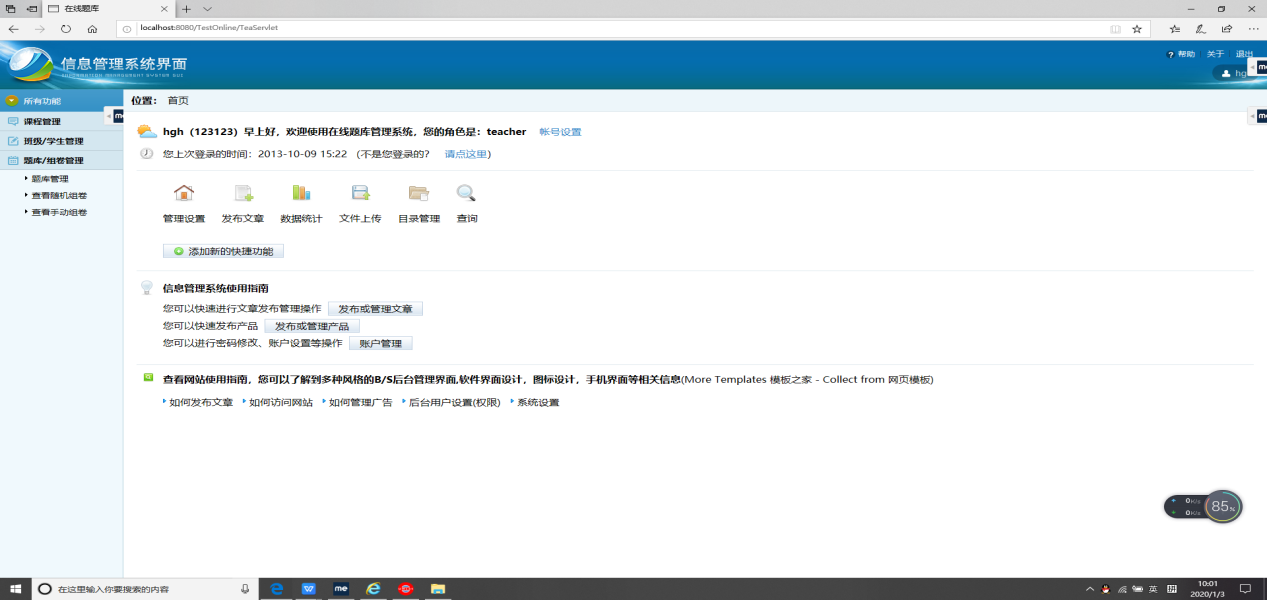This screenshot has width=1267, height=600.
Task: Click 退出 to log out
Action: [1244, 54]
